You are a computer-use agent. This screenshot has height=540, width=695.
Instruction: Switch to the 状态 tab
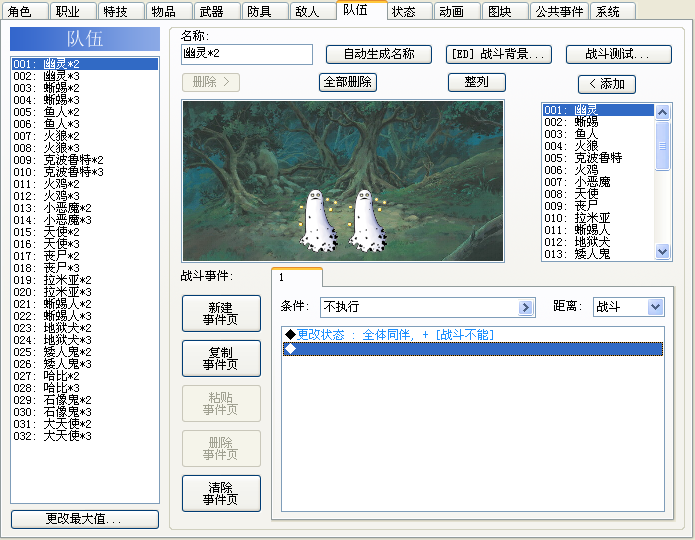[409, 11]
